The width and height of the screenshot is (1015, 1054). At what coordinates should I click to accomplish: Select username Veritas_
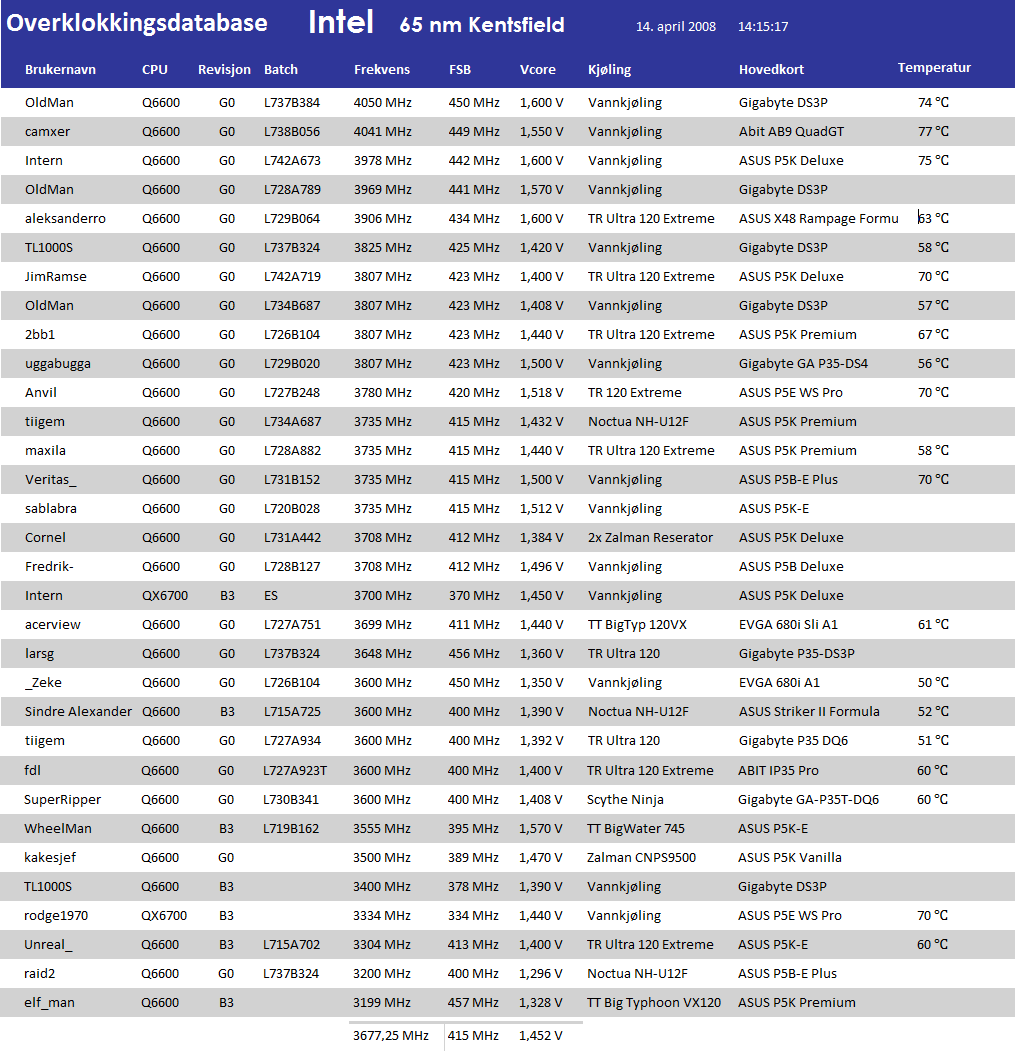[x=50, y=480]
